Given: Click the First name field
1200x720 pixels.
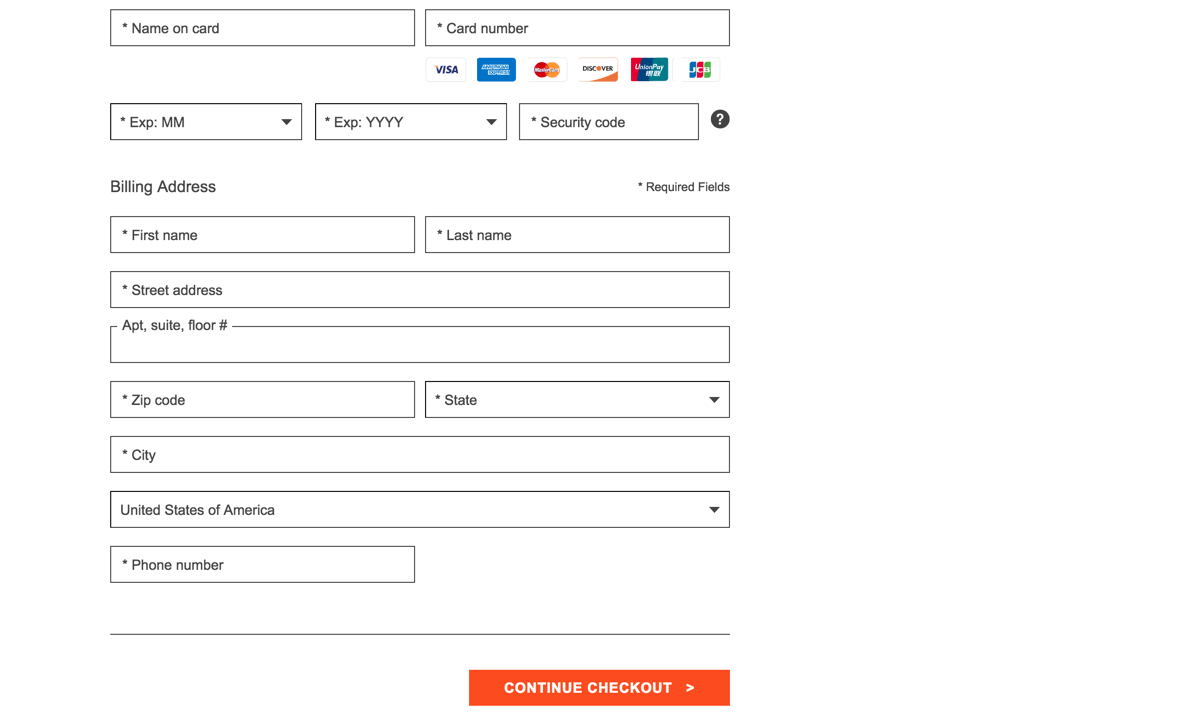Looking at the screenshot, I should [262, 235].
